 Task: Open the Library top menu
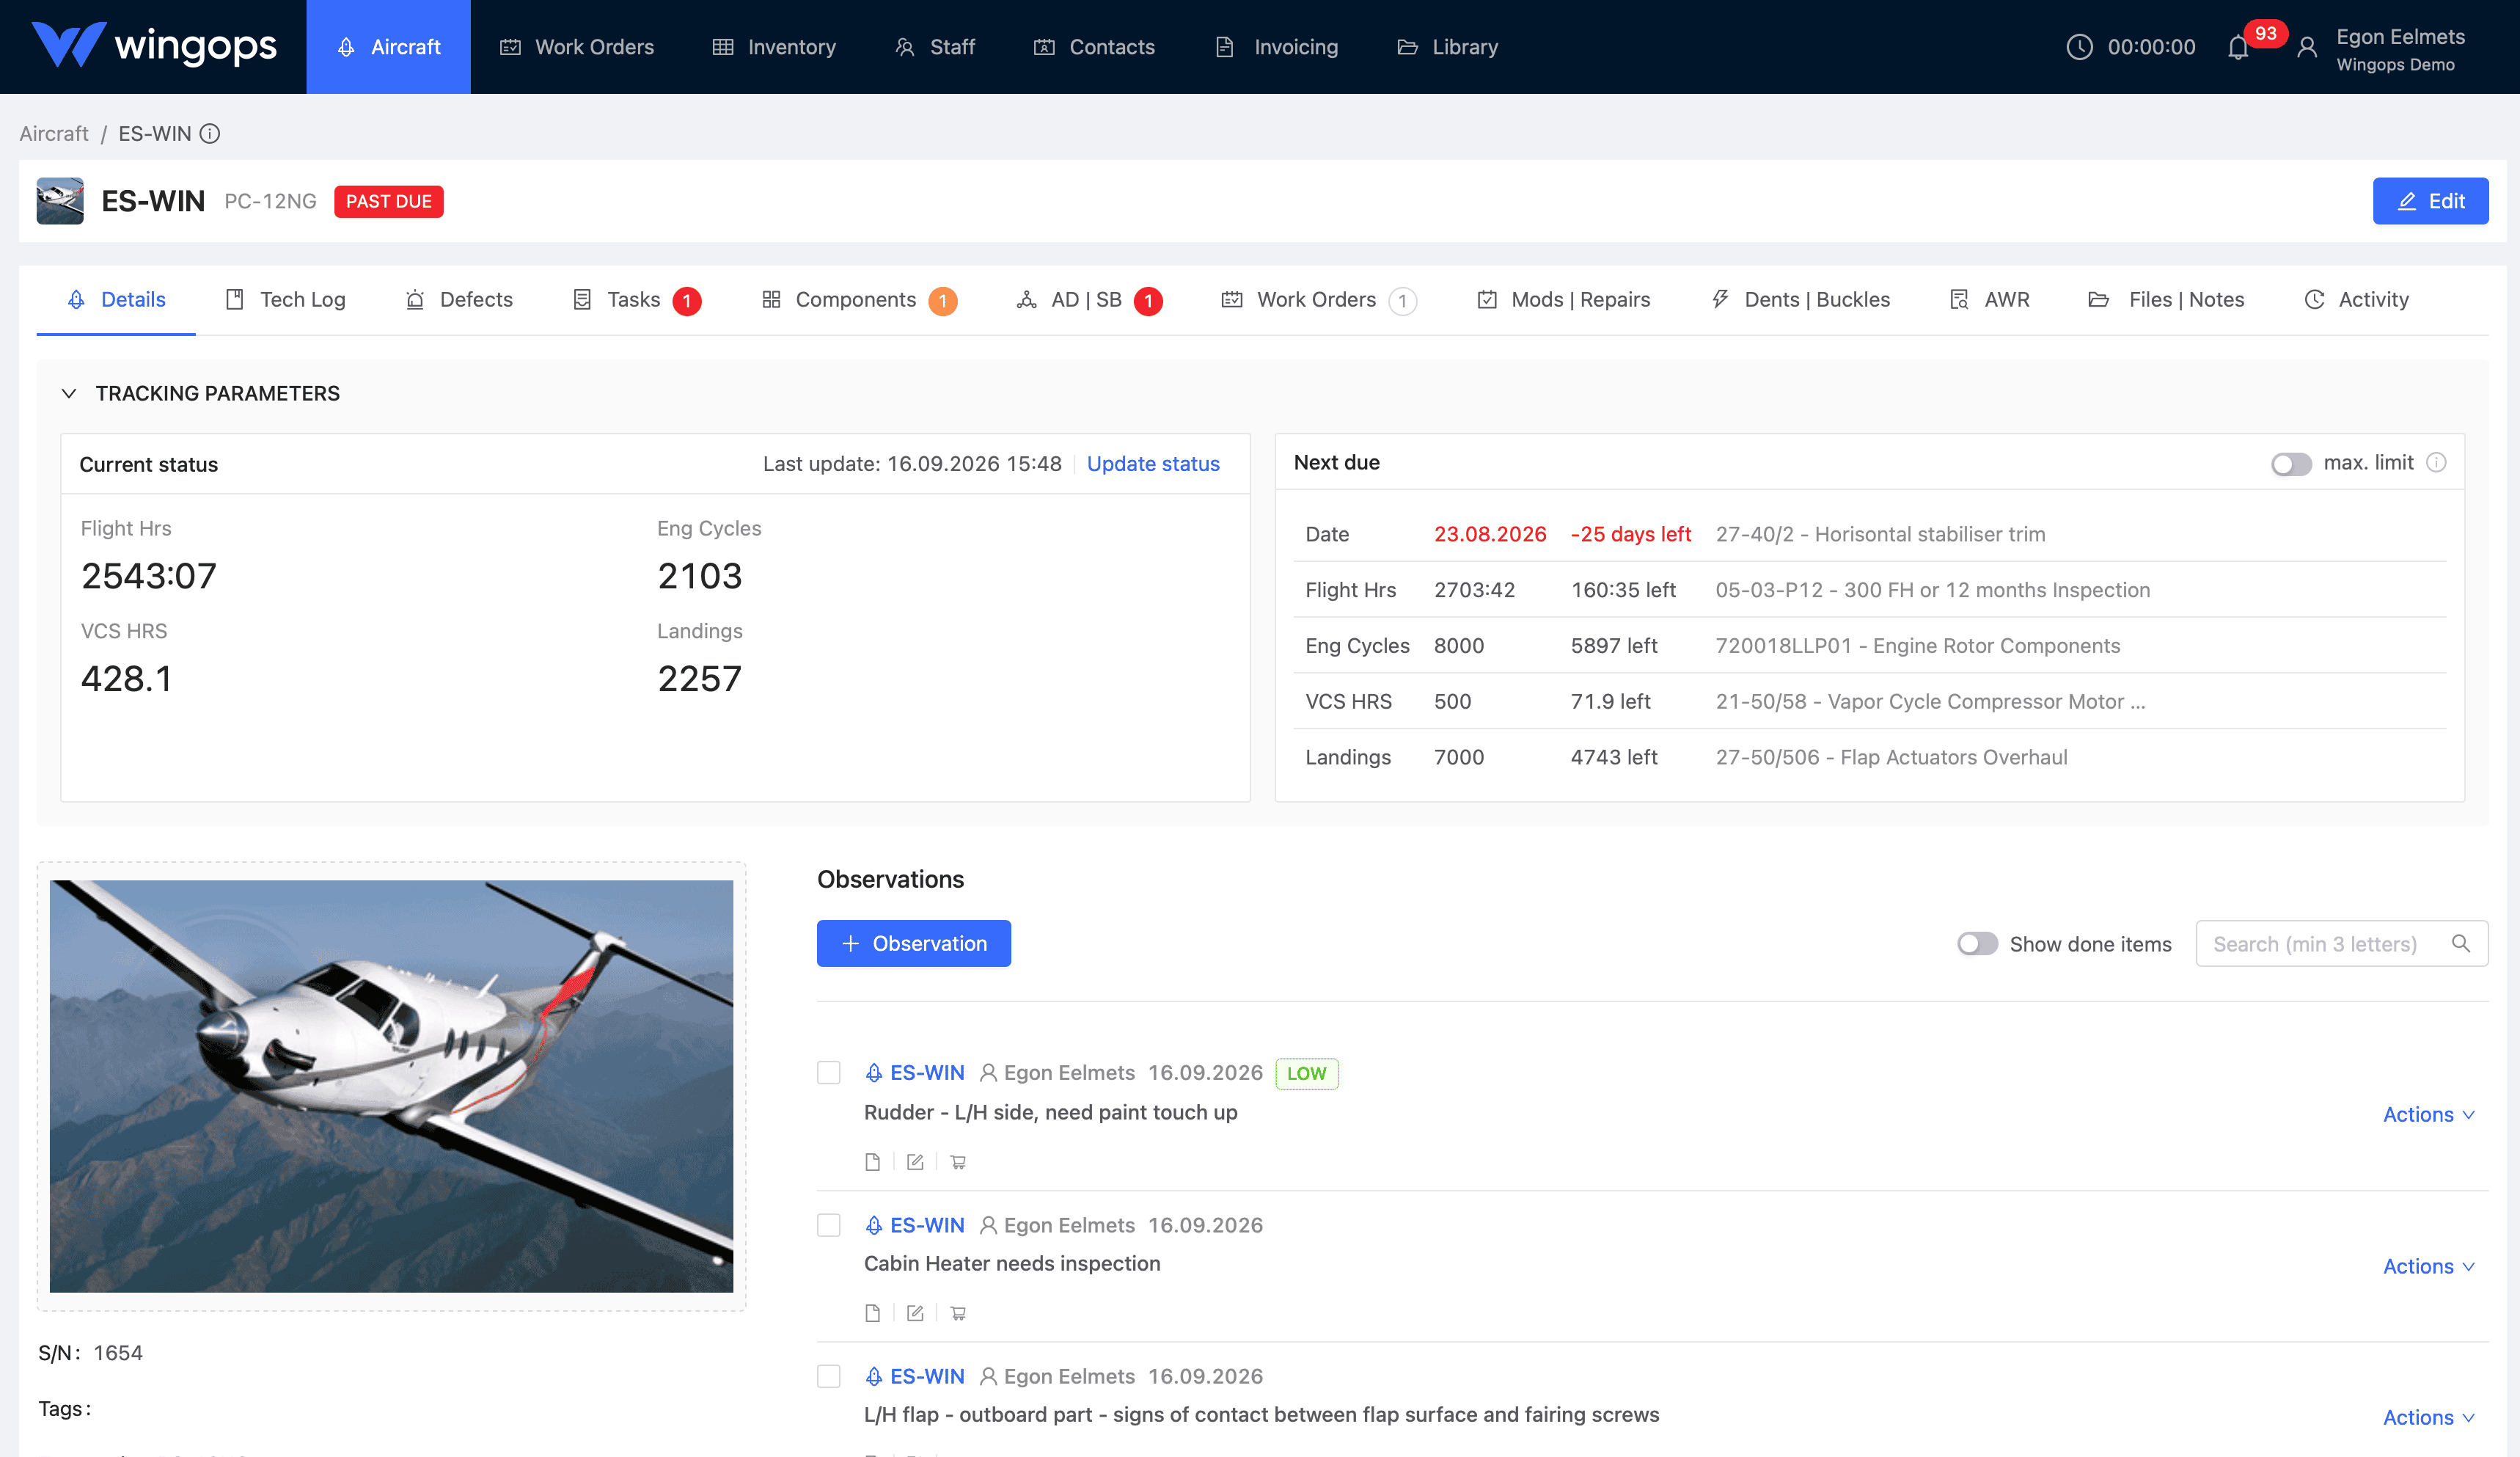click(1448, 47)
